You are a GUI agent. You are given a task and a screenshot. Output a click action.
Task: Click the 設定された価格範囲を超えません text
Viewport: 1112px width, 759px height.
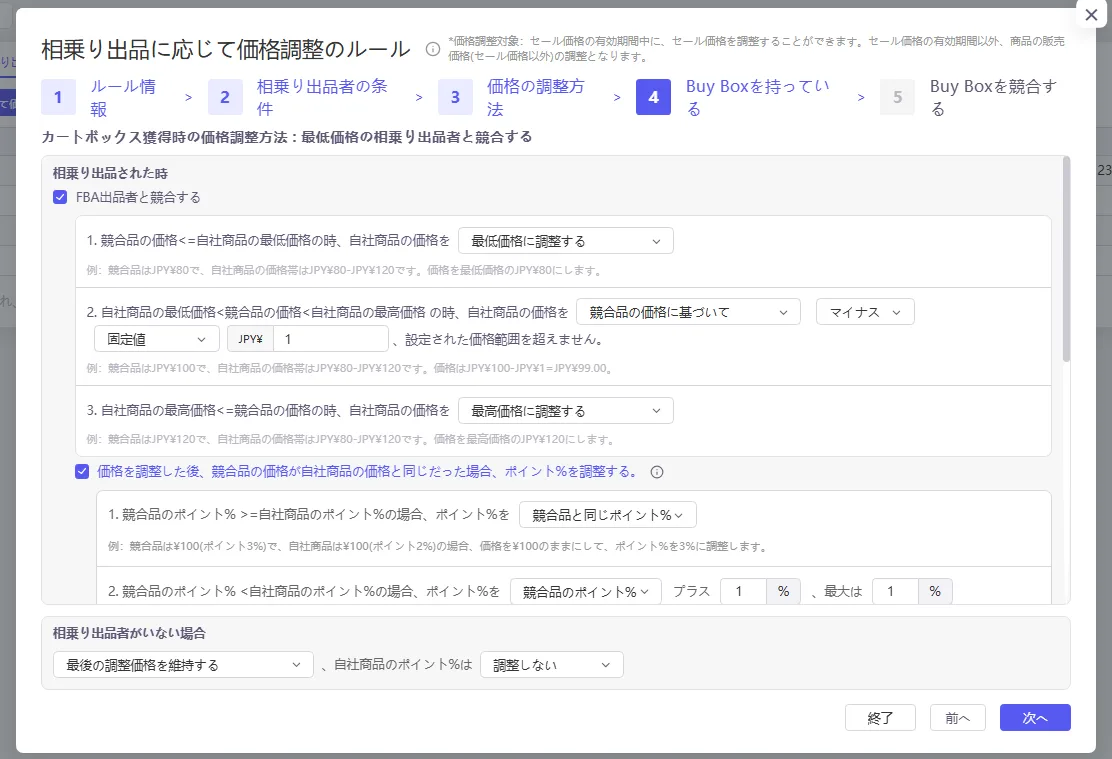point(504,339)
